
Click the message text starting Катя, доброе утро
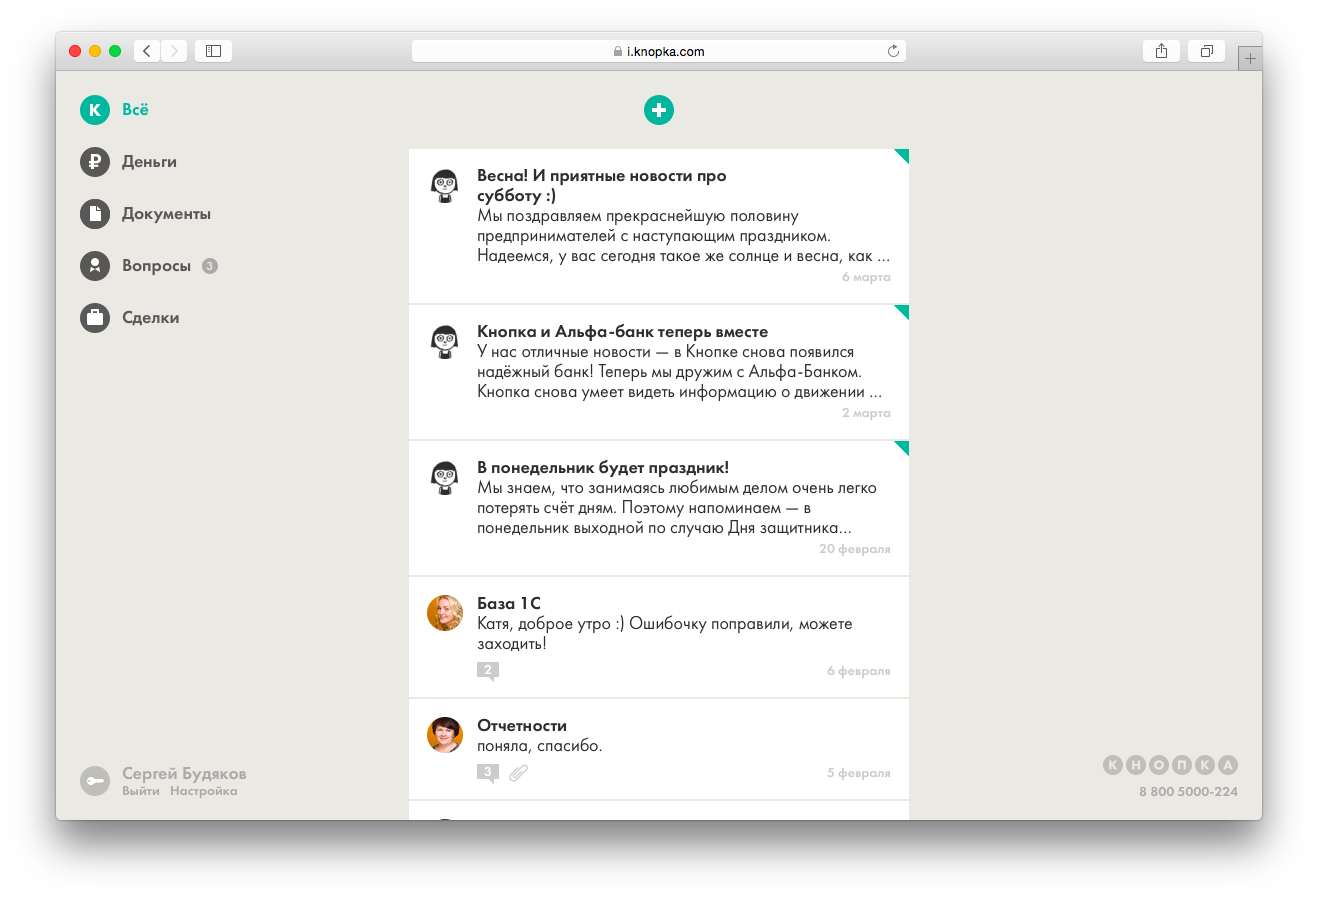665,634
